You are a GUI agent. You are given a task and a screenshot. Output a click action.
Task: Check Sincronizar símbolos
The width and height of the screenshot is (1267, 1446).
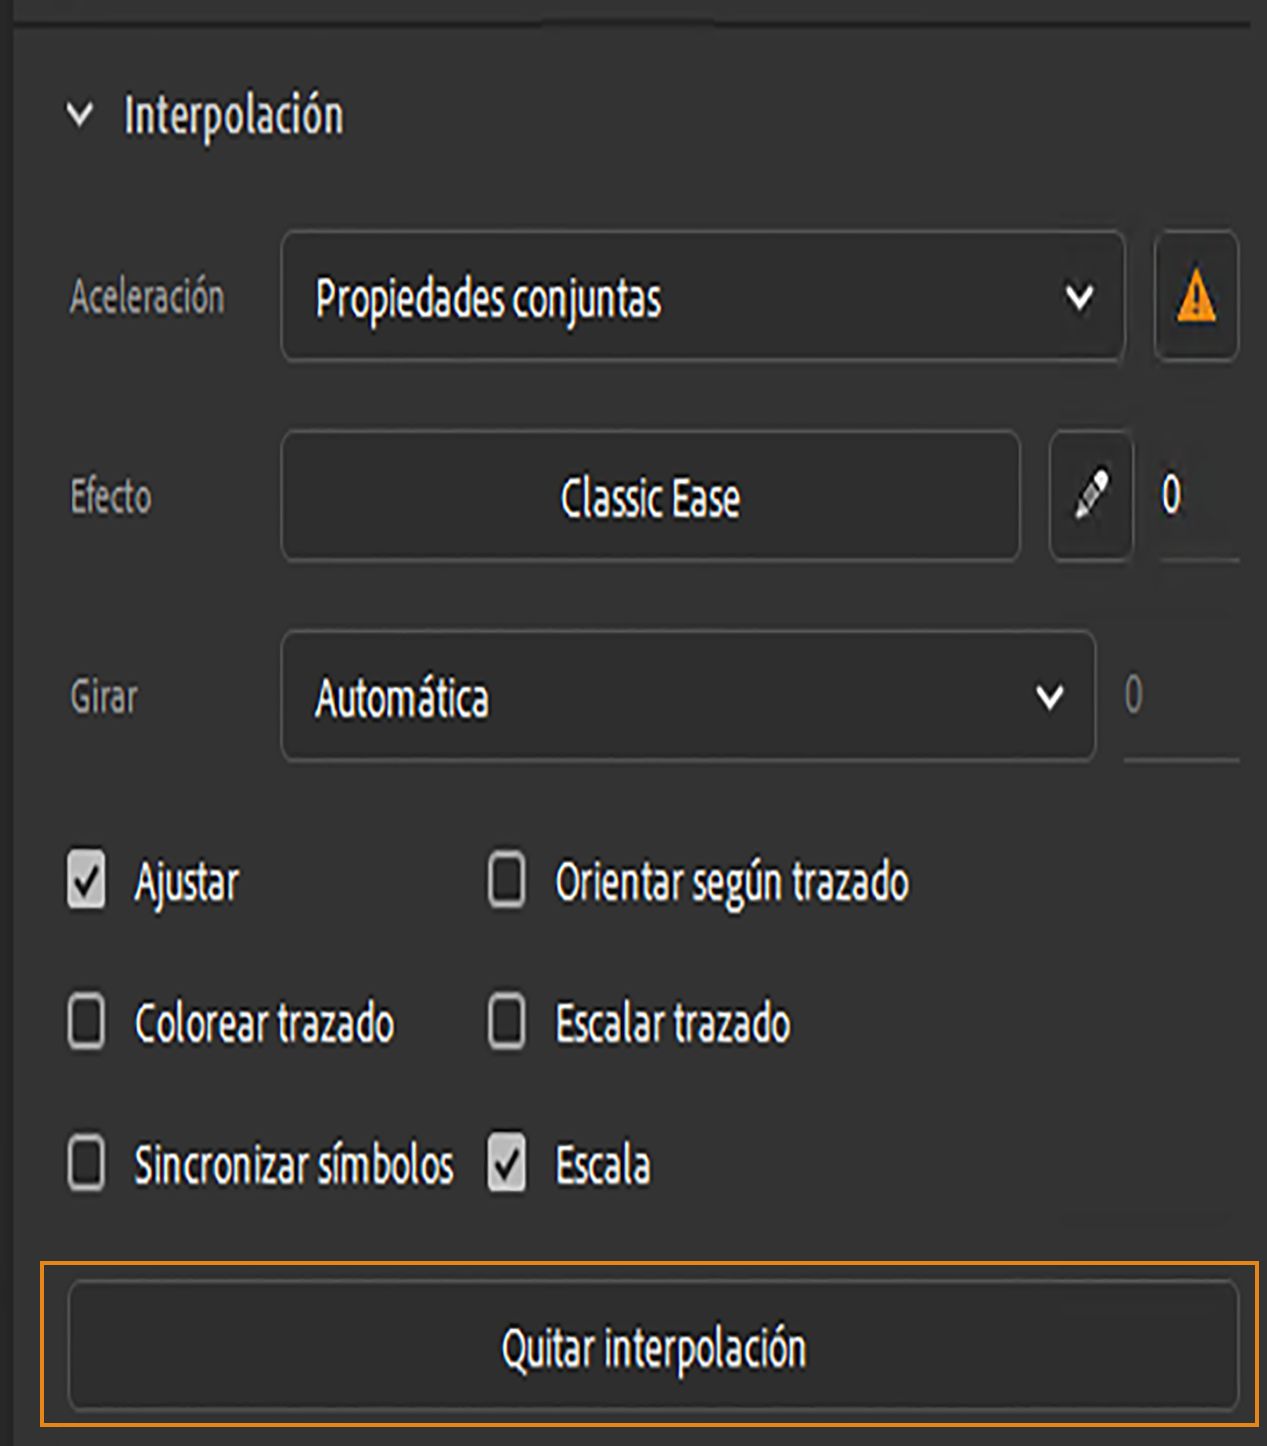tap(84, 1163)
